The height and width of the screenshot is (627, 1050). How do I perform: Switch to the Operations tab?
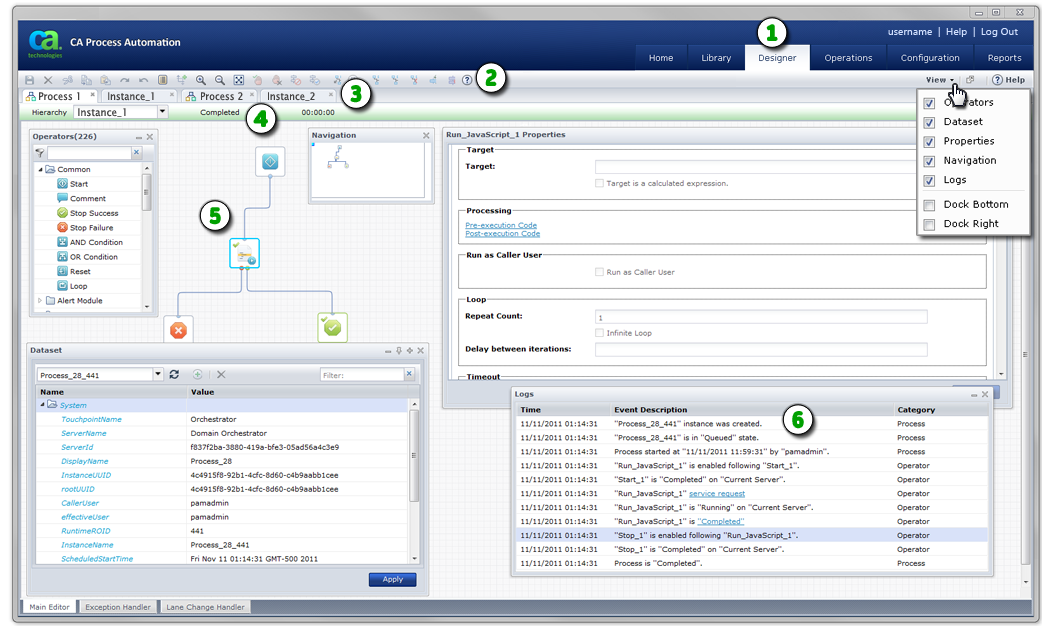point(847,57)
